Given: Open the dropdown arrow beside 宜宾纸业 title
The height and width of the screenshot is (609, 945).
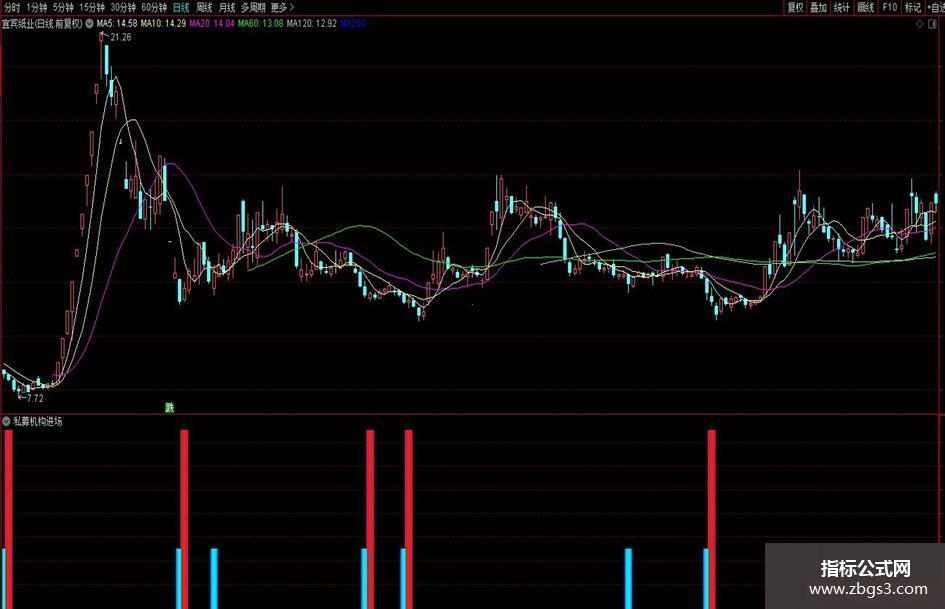Looking at the screenshot, I should [89, 24].
